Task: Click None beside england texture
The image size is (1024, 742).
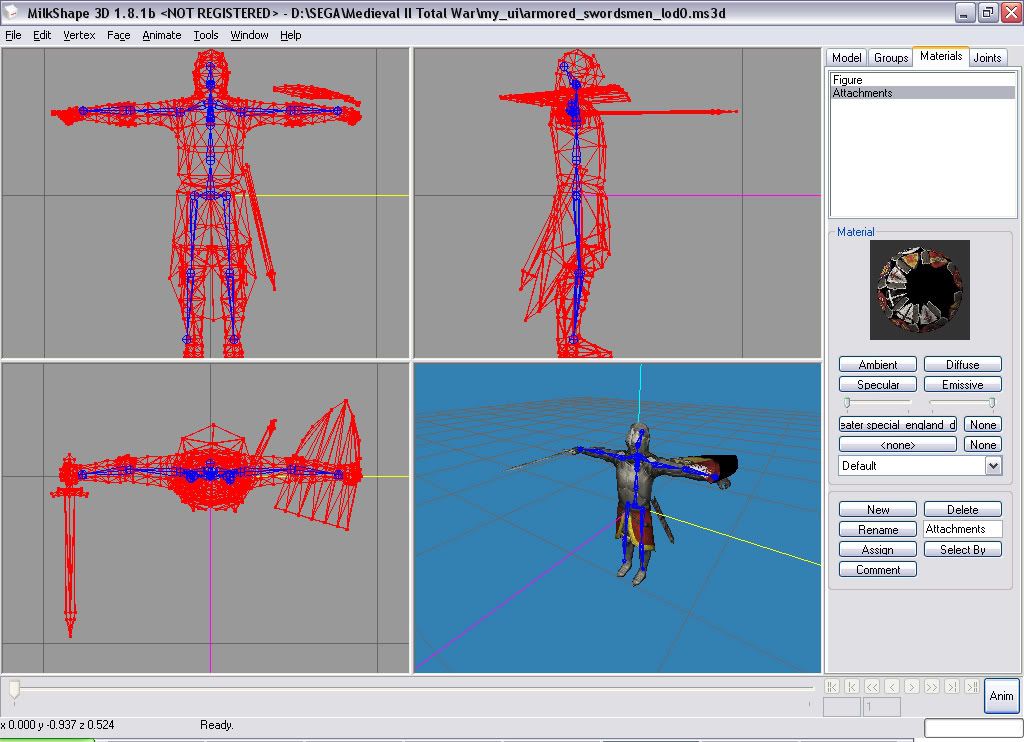Action: click(x=983, y=425)
